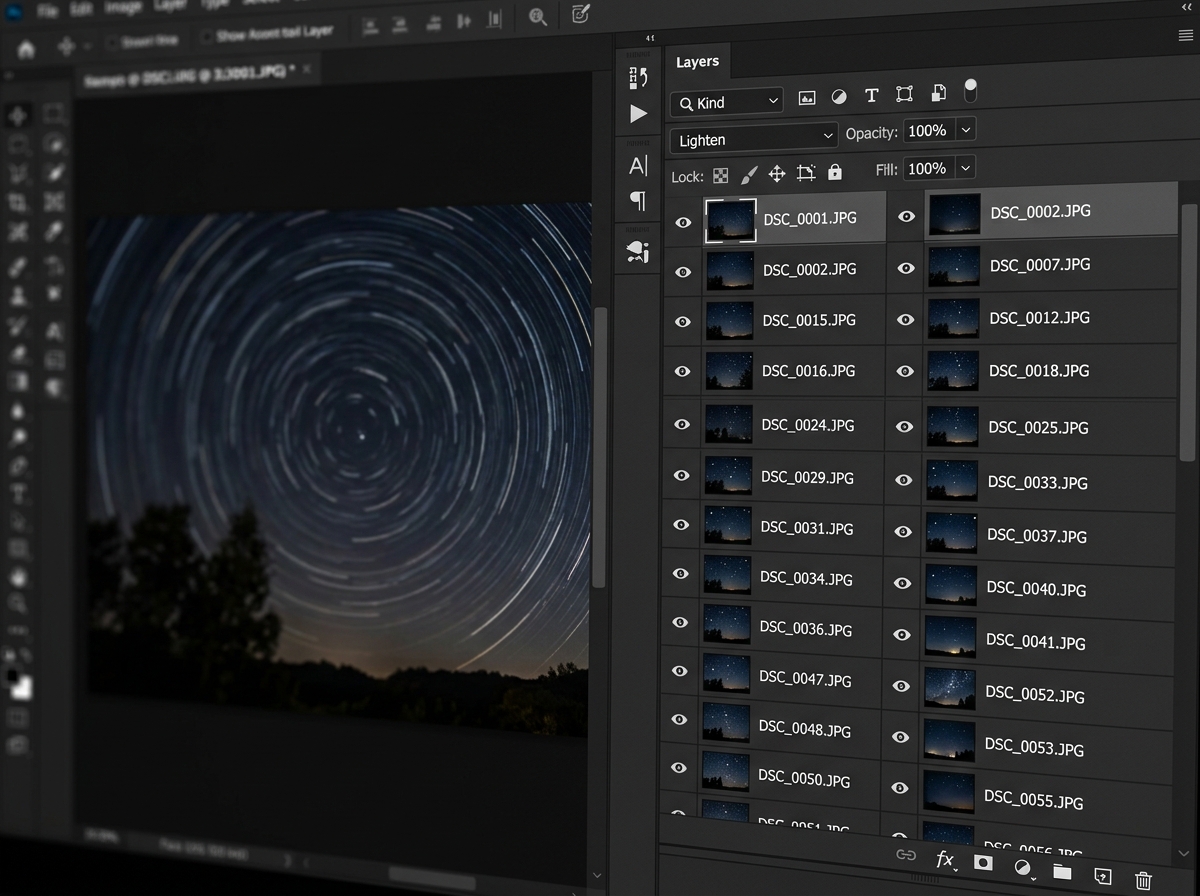Click the filter by adjustment layers icon
Screen dimensions: 1200x896
click(838, 97)
